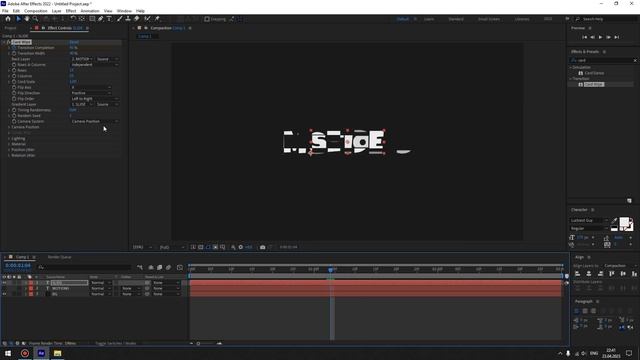Select Card Dance effect in presets
Viewport: 640px width, 360px height.
click(594, 73)
